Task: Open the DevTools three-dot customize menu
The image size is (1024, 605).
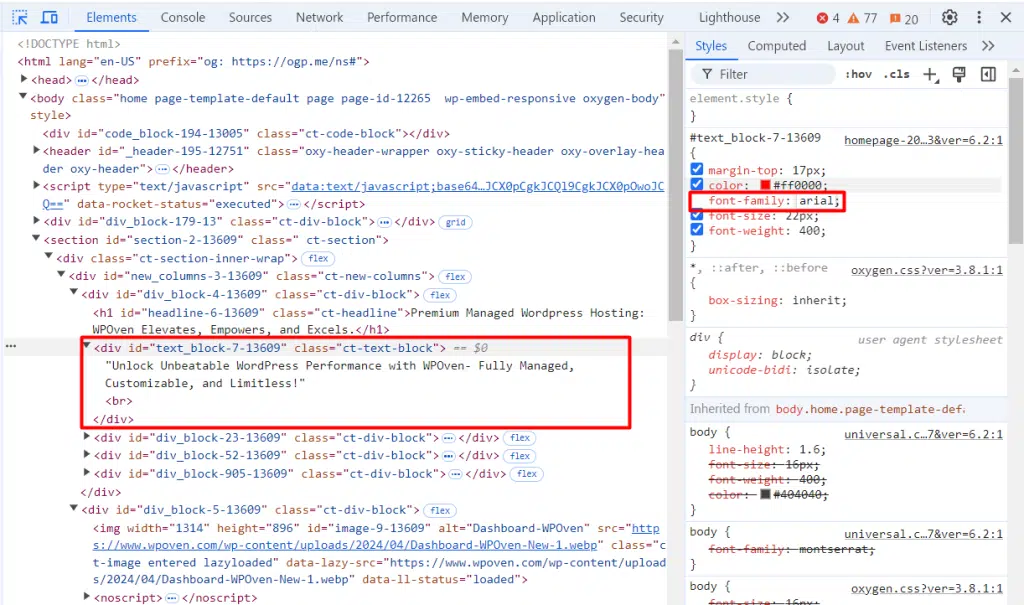Action: pos(979,17)
